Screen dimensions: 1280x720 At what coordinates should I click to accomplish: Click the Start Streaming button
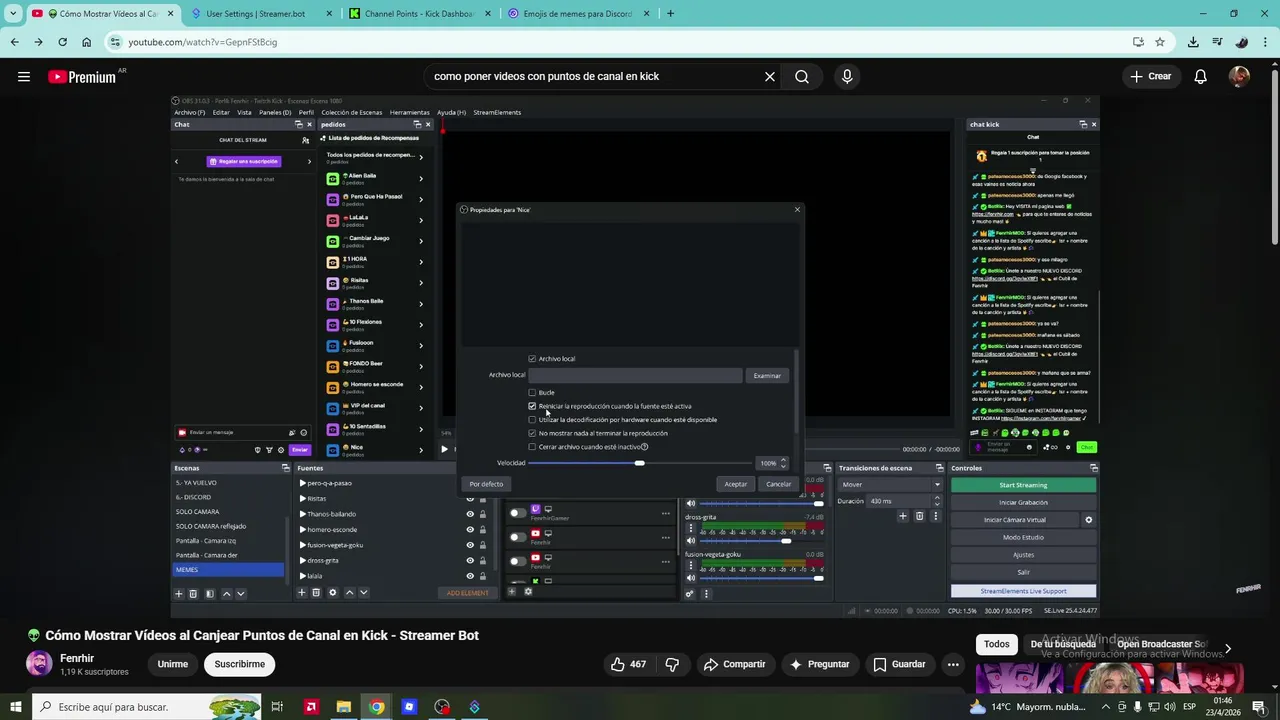[1023, 485]
